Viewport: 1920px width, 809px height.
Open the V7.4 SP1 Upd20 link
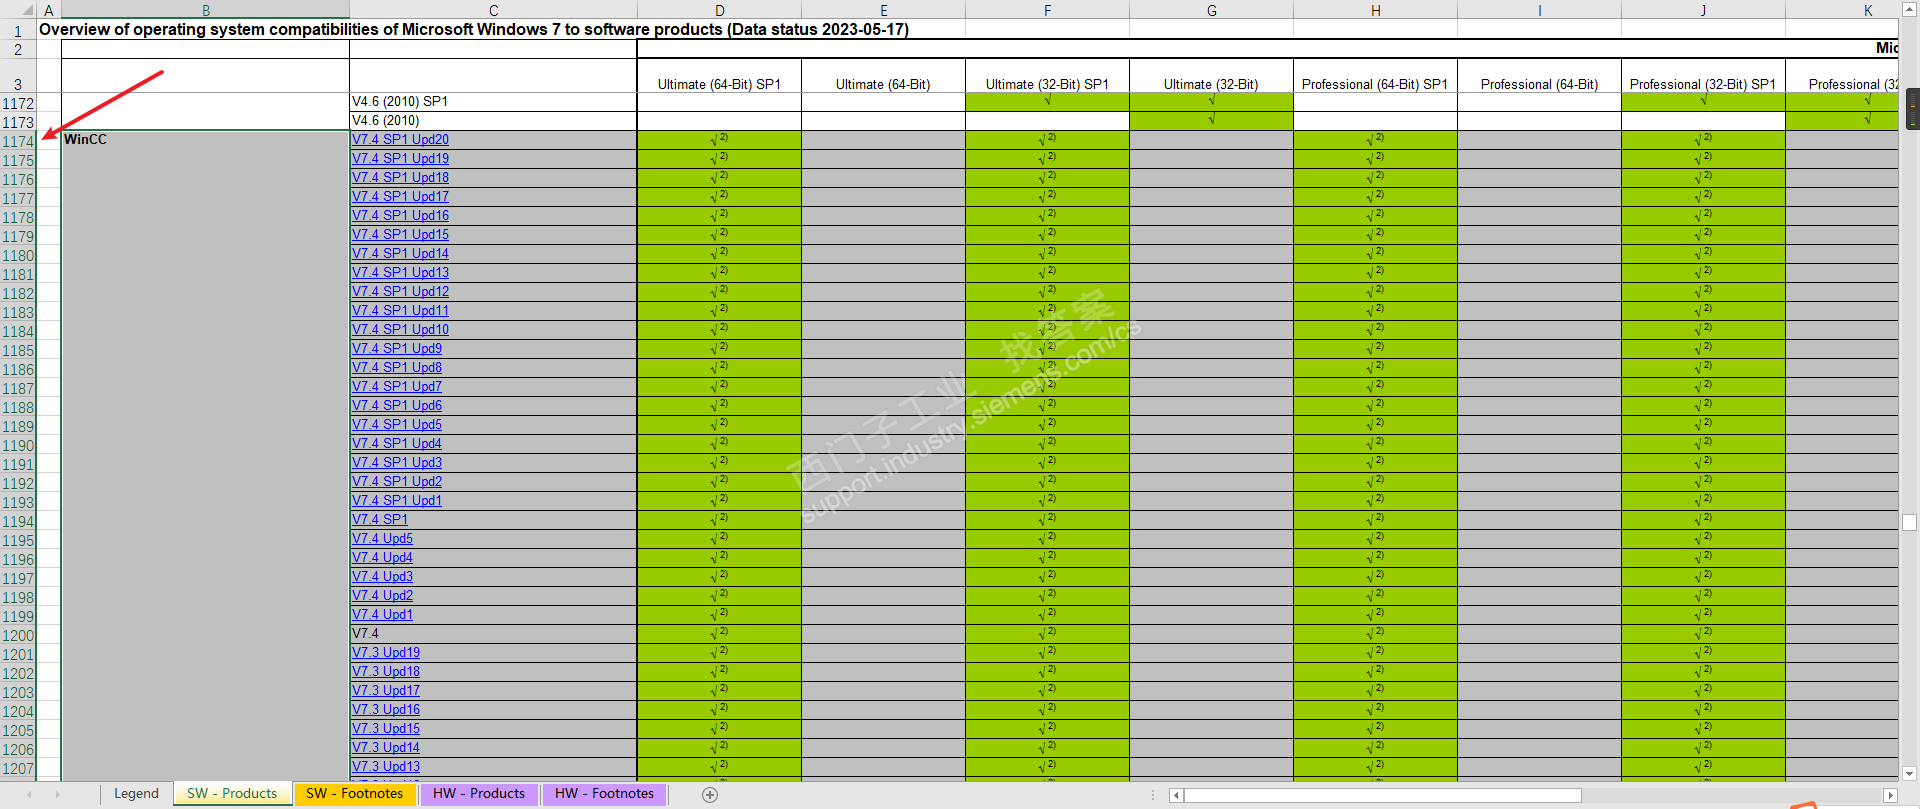(x=400, y=140)
